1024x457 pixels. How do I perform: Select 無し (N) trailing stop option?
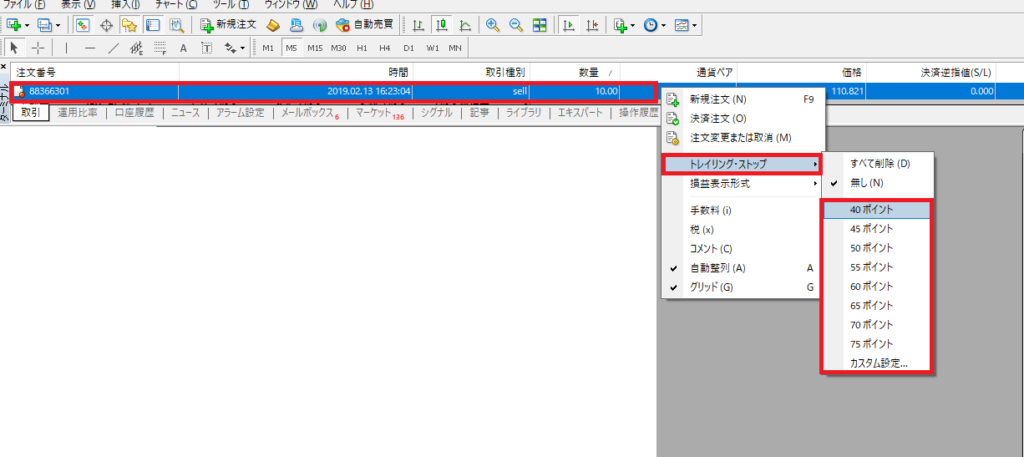[866, 183]
